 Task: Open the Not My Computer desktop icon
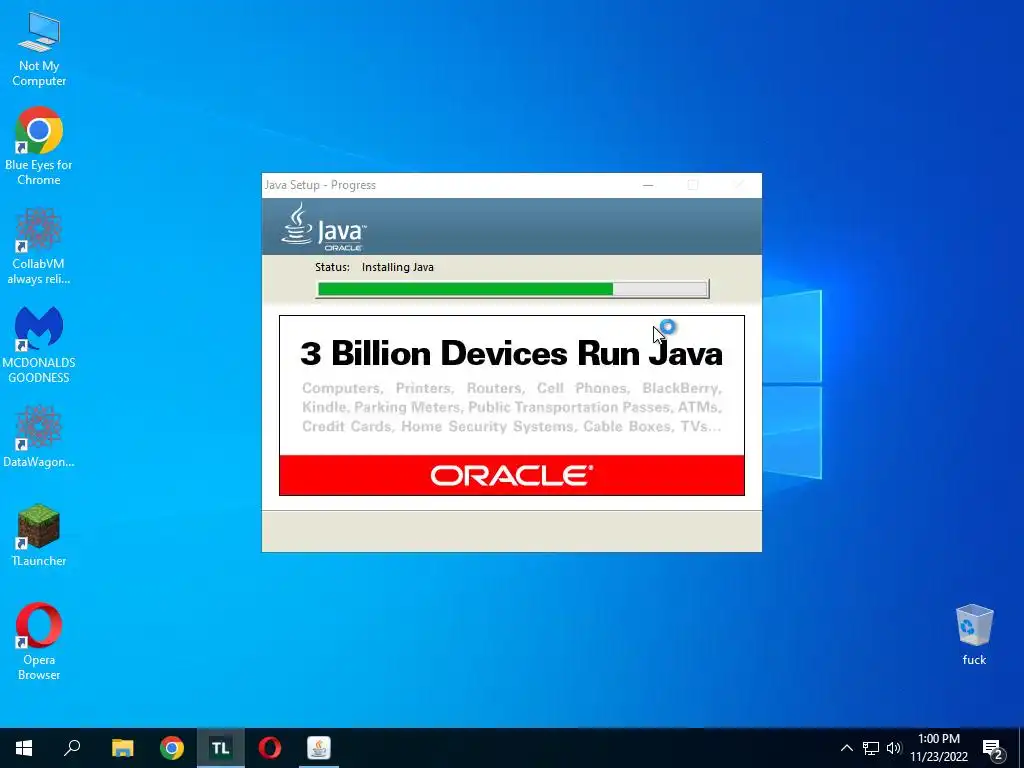point(39,48)
